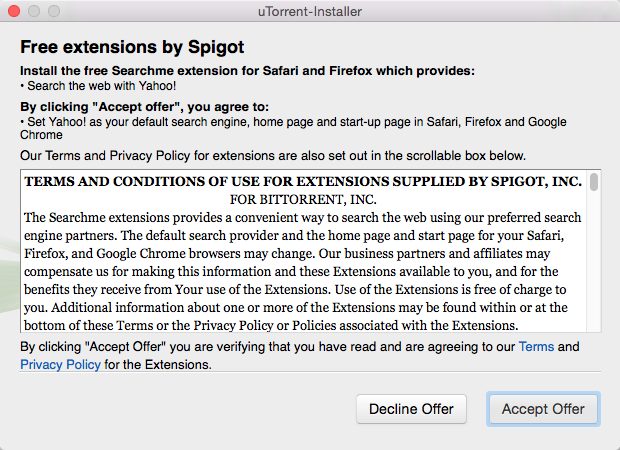Close the uTorrent-Installer window
This screenshot has height=450, width=620.
point(14,10)
